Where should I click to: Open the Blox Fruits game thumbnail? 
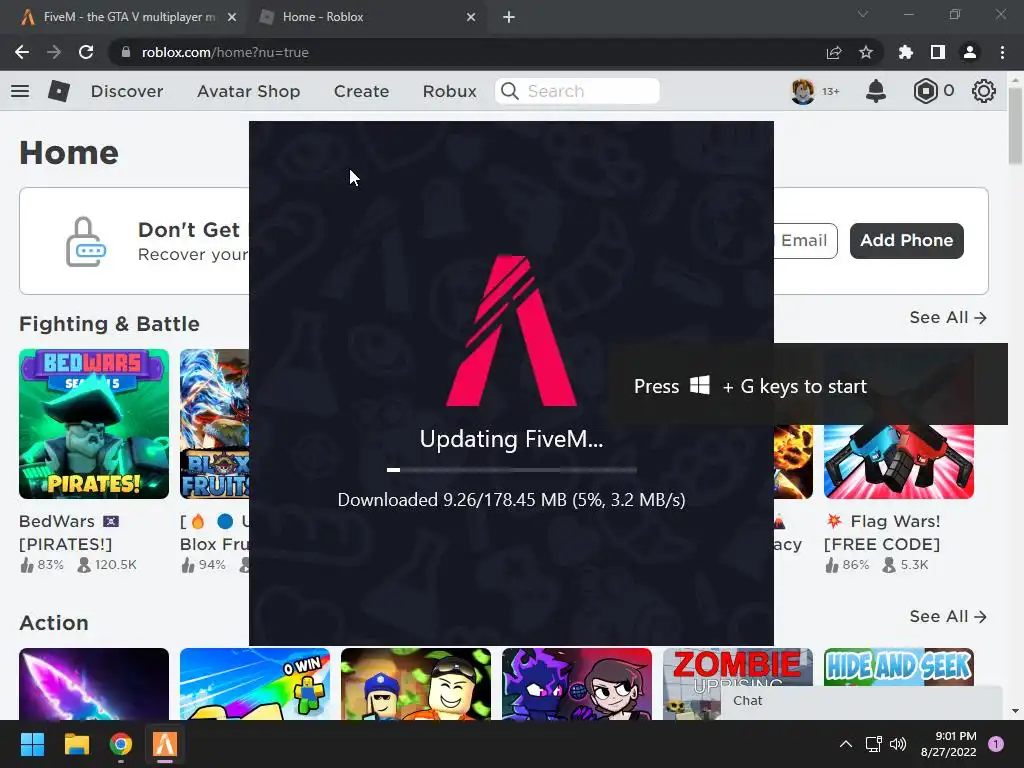214,424
